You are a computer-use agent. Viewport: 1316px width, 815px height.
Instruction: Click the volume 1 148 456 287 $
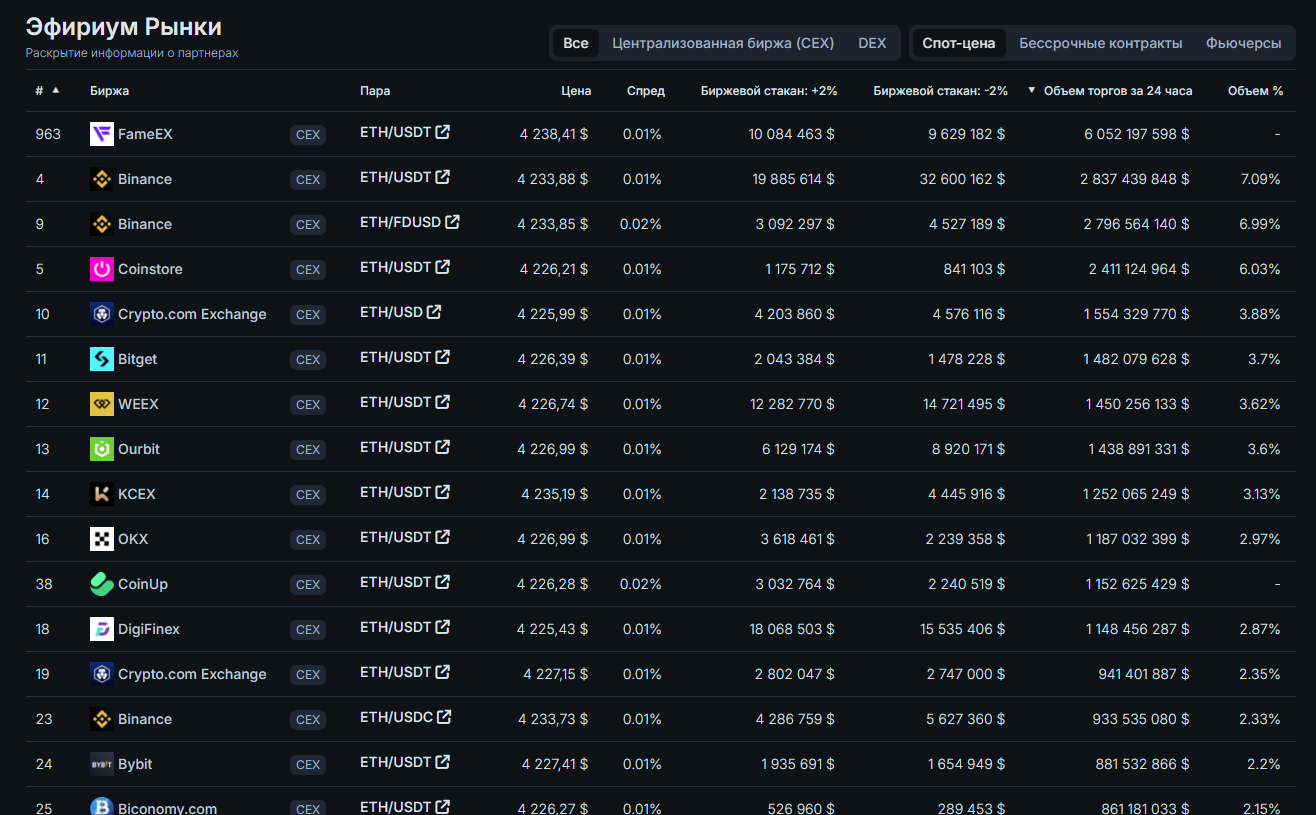[1138, 629]
